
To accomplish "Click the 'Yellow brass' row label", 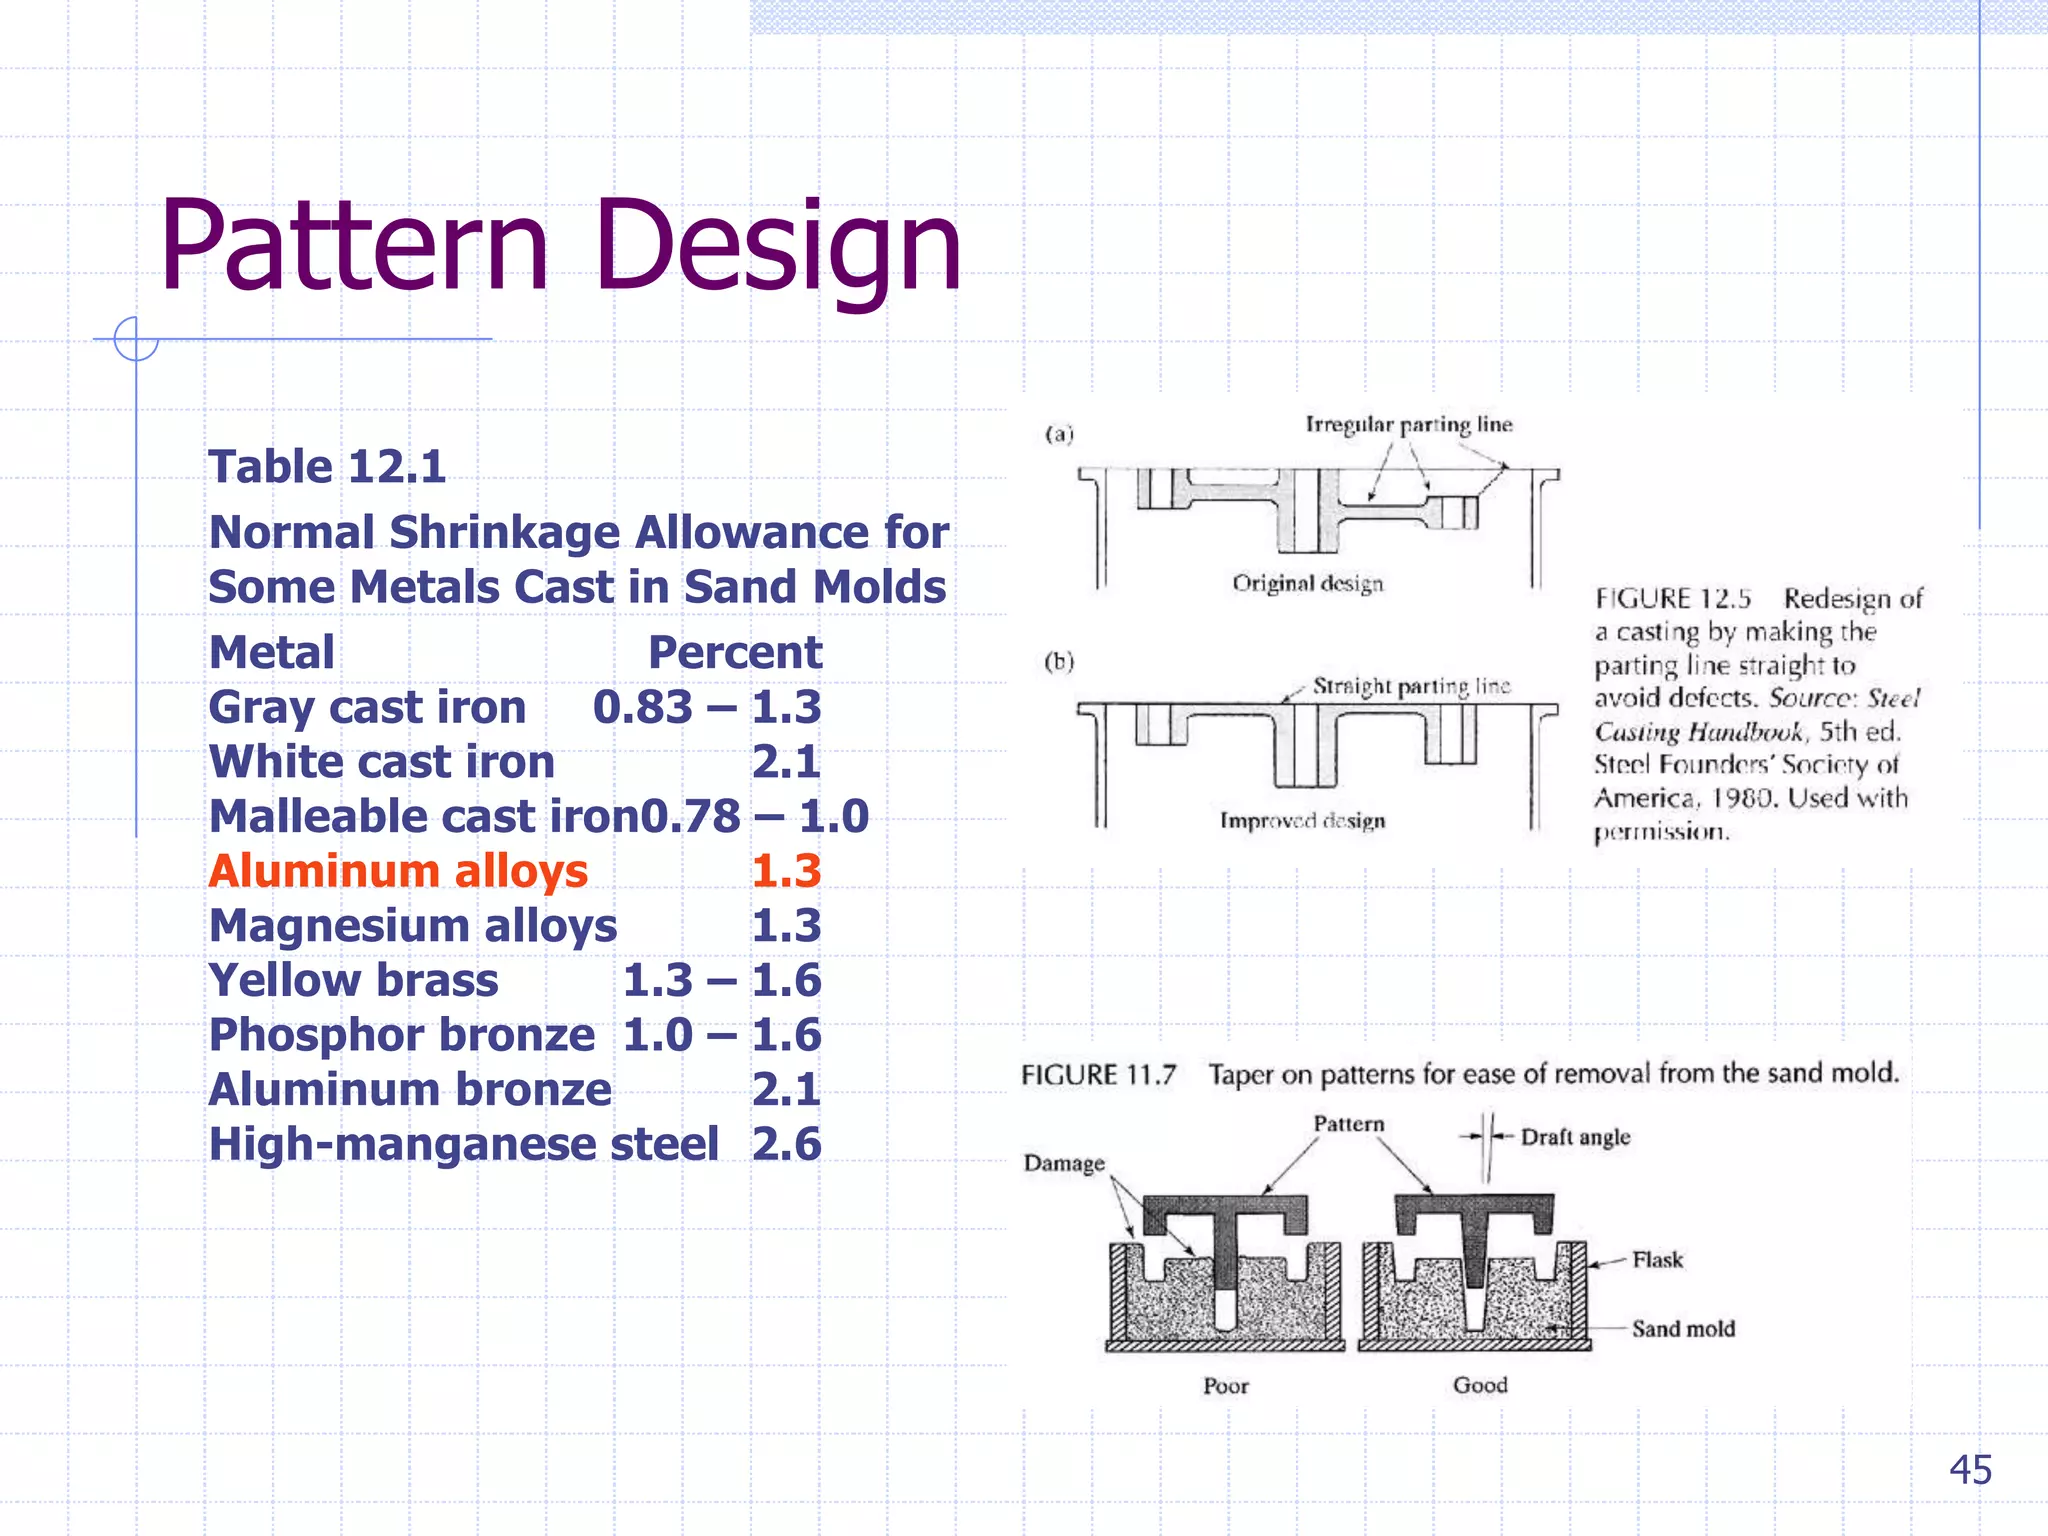I will [353, 981].
